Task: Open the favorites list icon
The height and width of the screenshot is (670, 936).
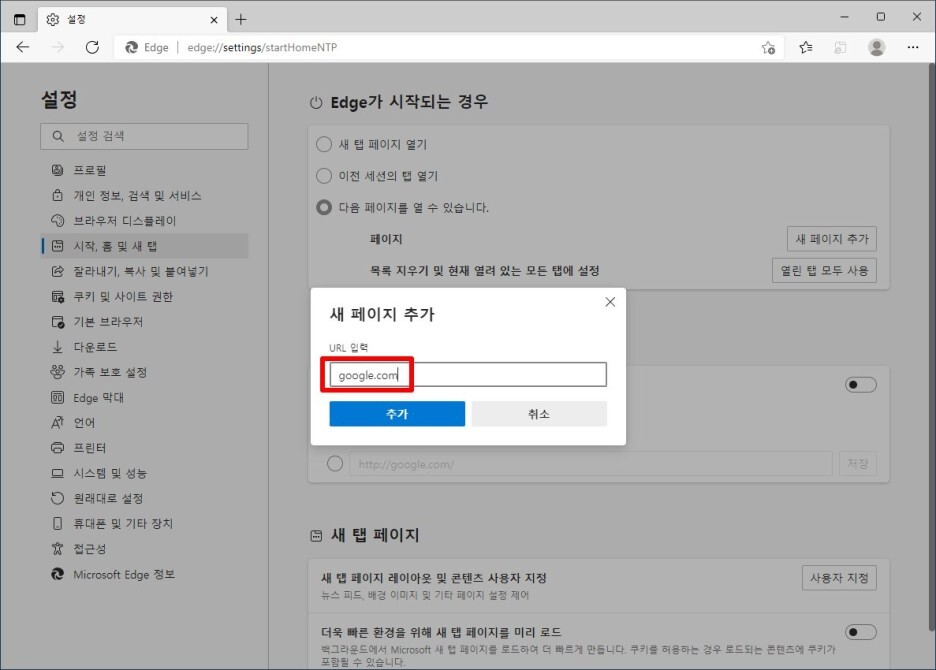Action: tap(806, 47)
